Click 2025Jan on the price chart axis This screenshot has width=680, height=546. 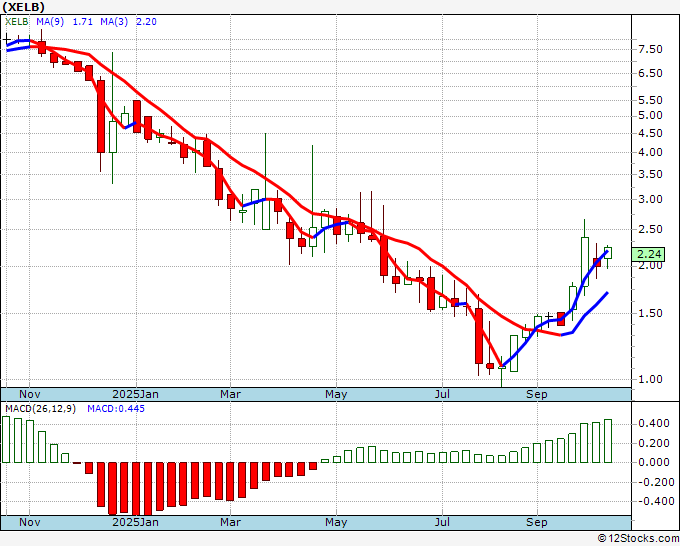(x=135, y=394)
